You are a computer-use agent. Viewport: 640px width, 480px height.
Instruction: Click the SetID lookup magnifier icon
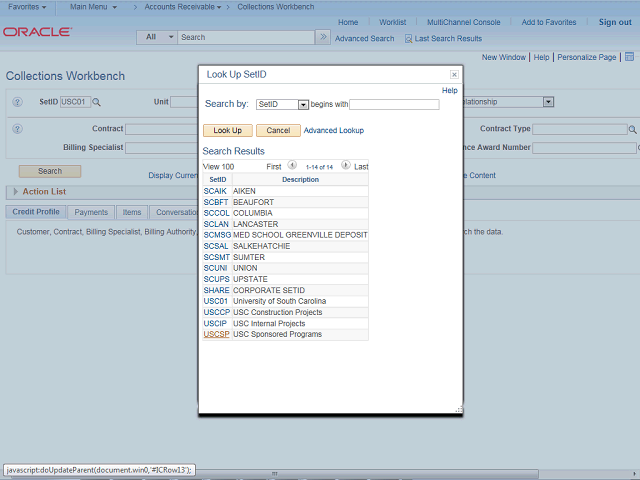click(97, 102)
